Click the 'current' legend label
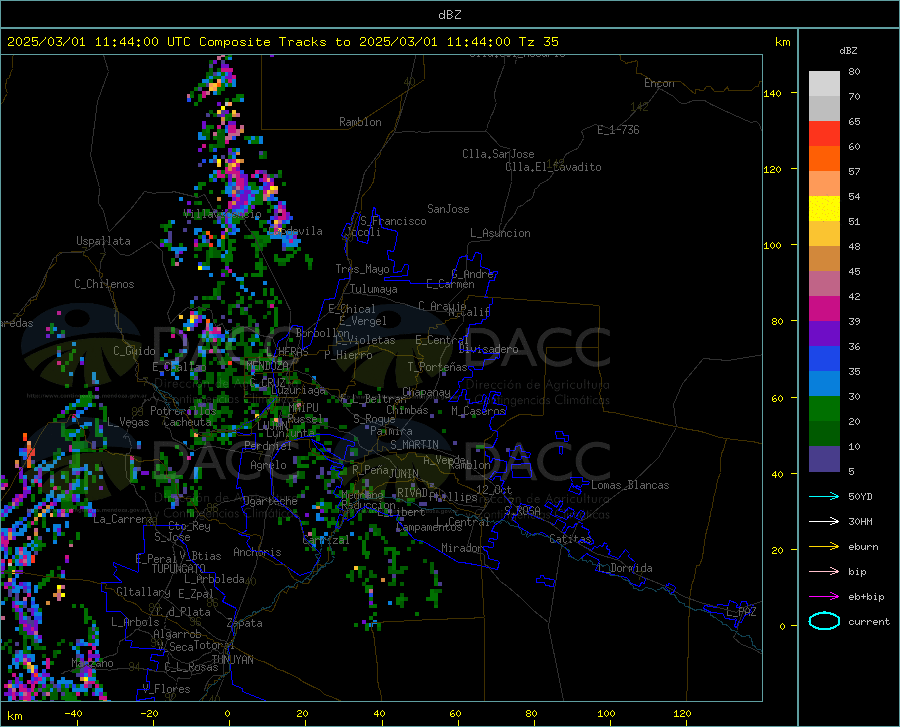The height and width of the screenshot is (727, 900). pyautogui.click(x=869, y=621)
